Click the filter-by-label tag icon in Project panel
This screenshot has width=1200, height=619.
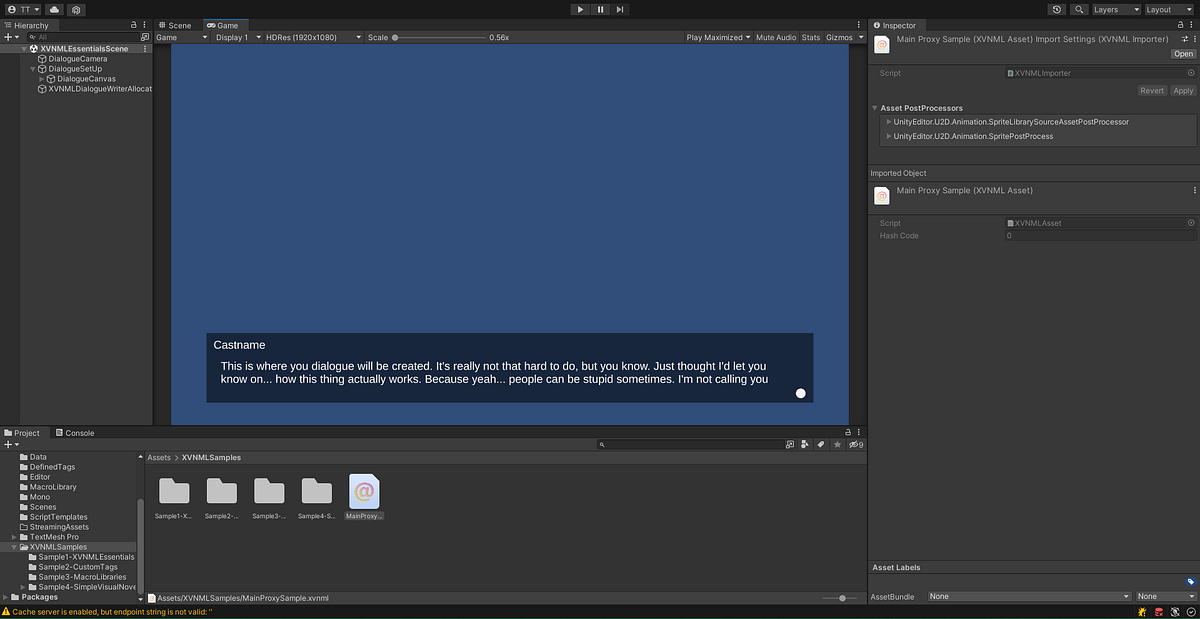pyautogui.click(x=822, y=444)
